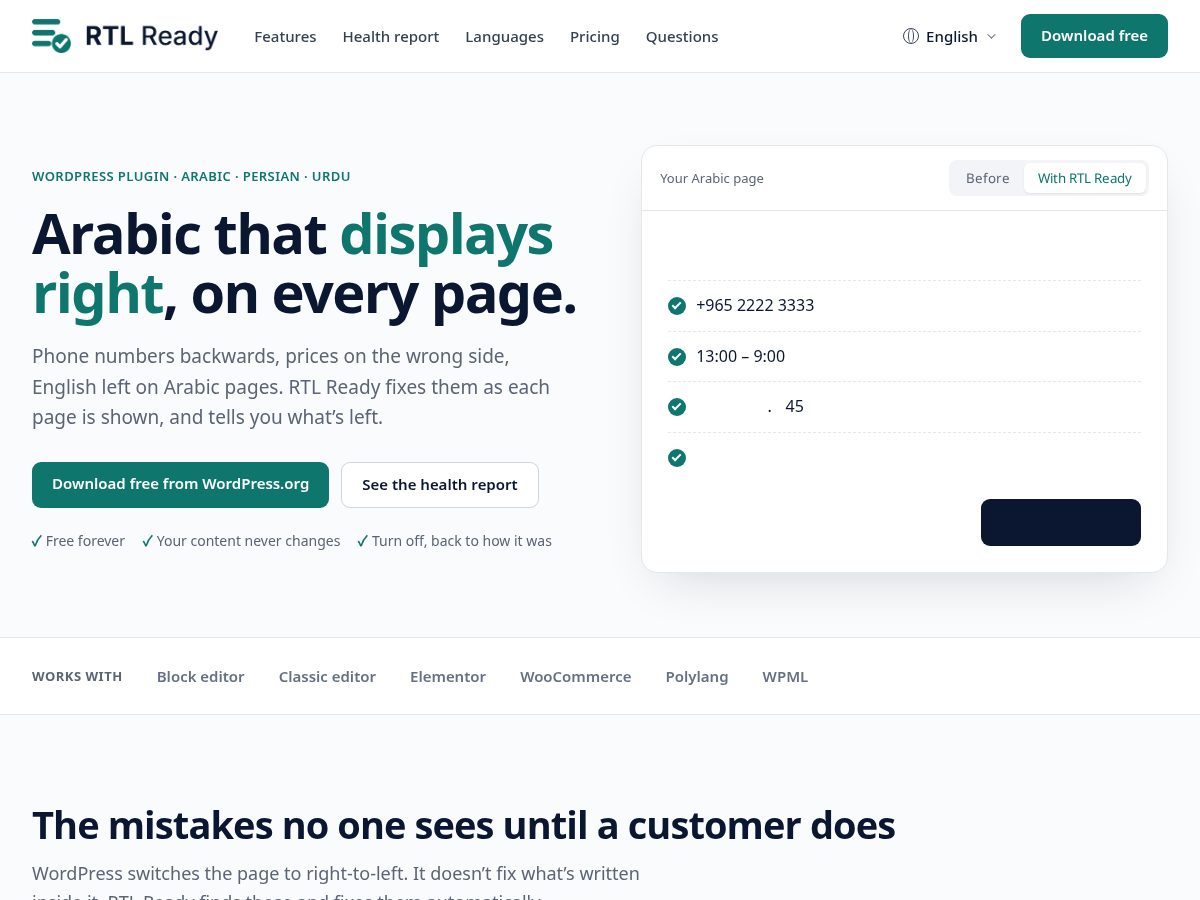Click the Elementor label
The height and width of the screenshot is (900, 1200).
tap(448, 677)
